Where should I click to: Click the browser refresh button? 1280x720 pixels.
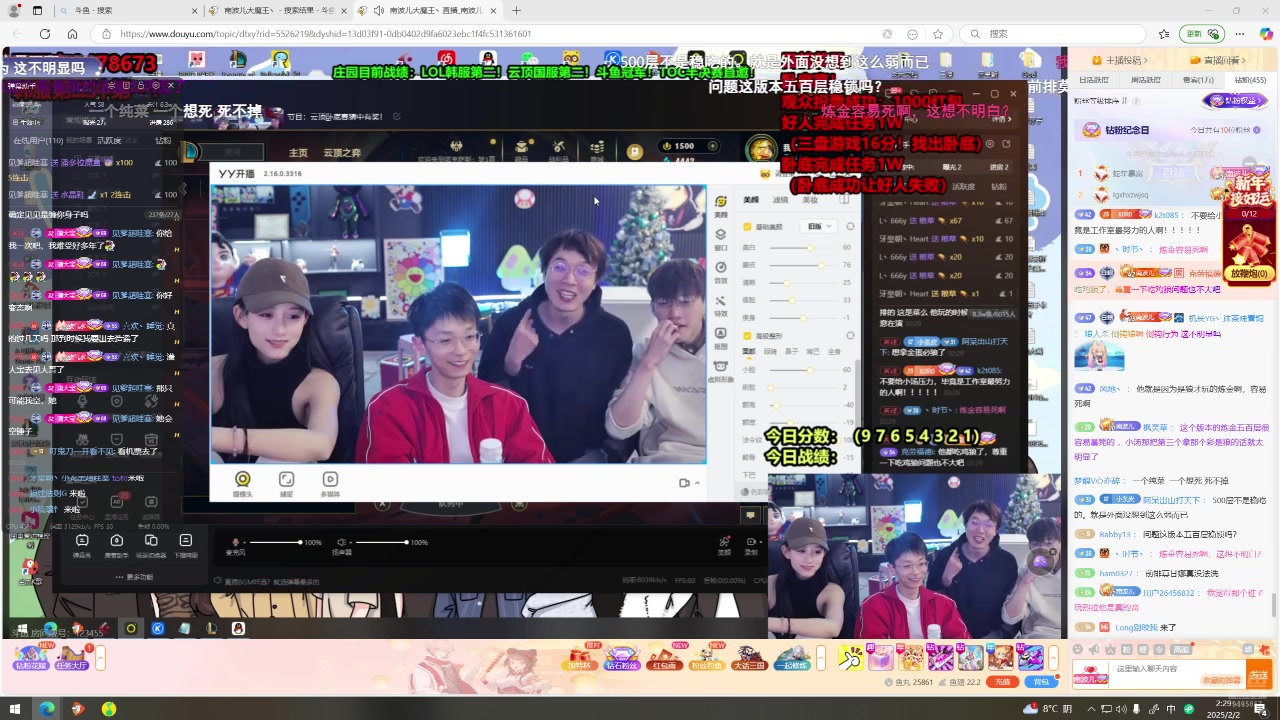click(x=45, y=34)
